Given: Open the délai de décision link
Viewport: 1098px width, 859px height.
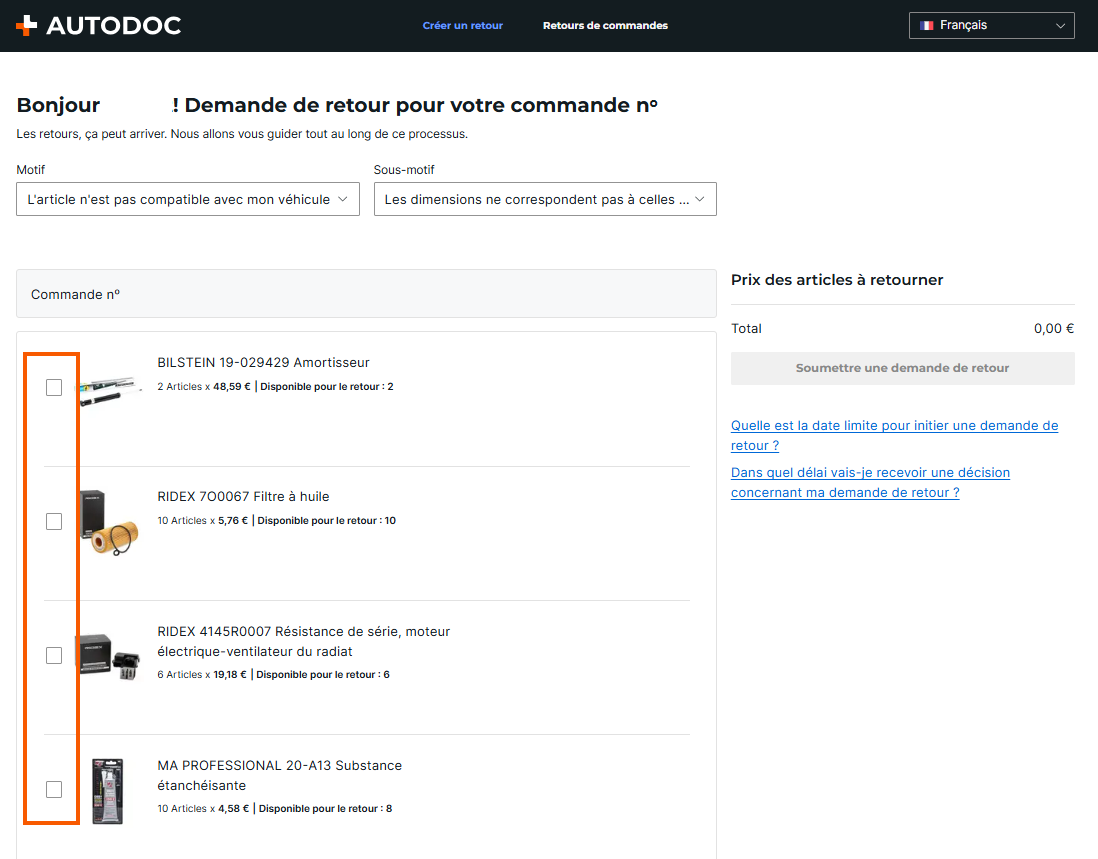Looking at the screenshot, I should (x=870, y=482).
